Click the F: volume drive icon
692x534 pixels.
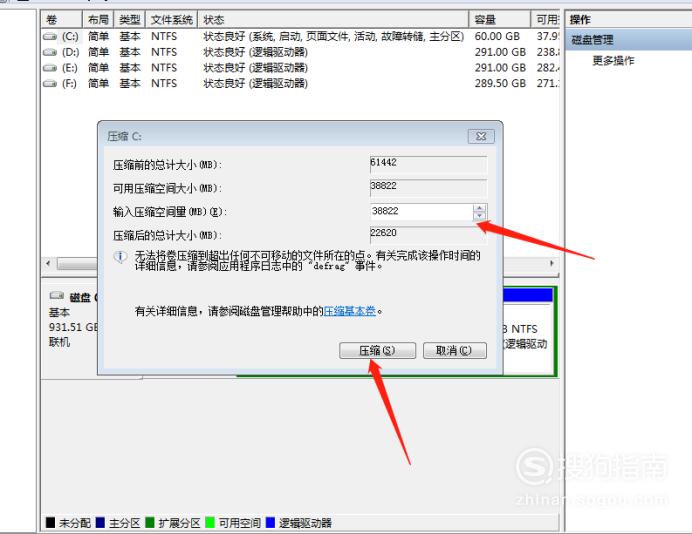[50, 83]
